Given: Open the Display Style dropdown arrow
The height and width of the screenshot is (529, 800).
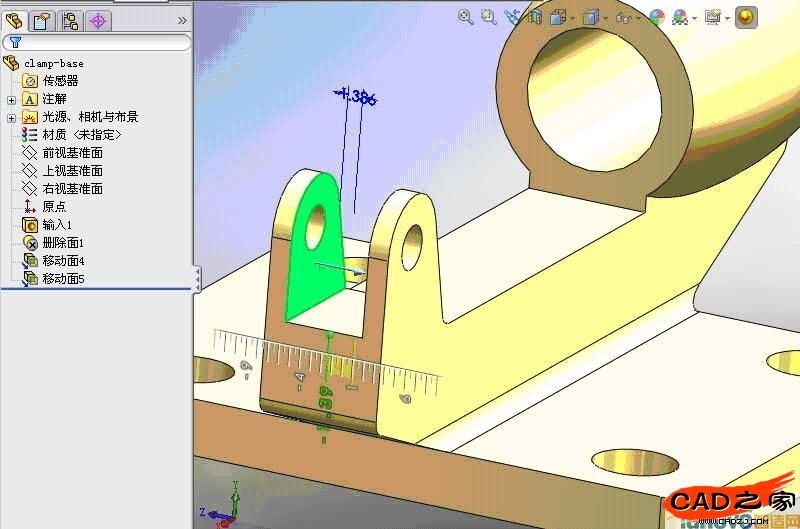Looking at the screenshot, I should [x=607, y=17].
